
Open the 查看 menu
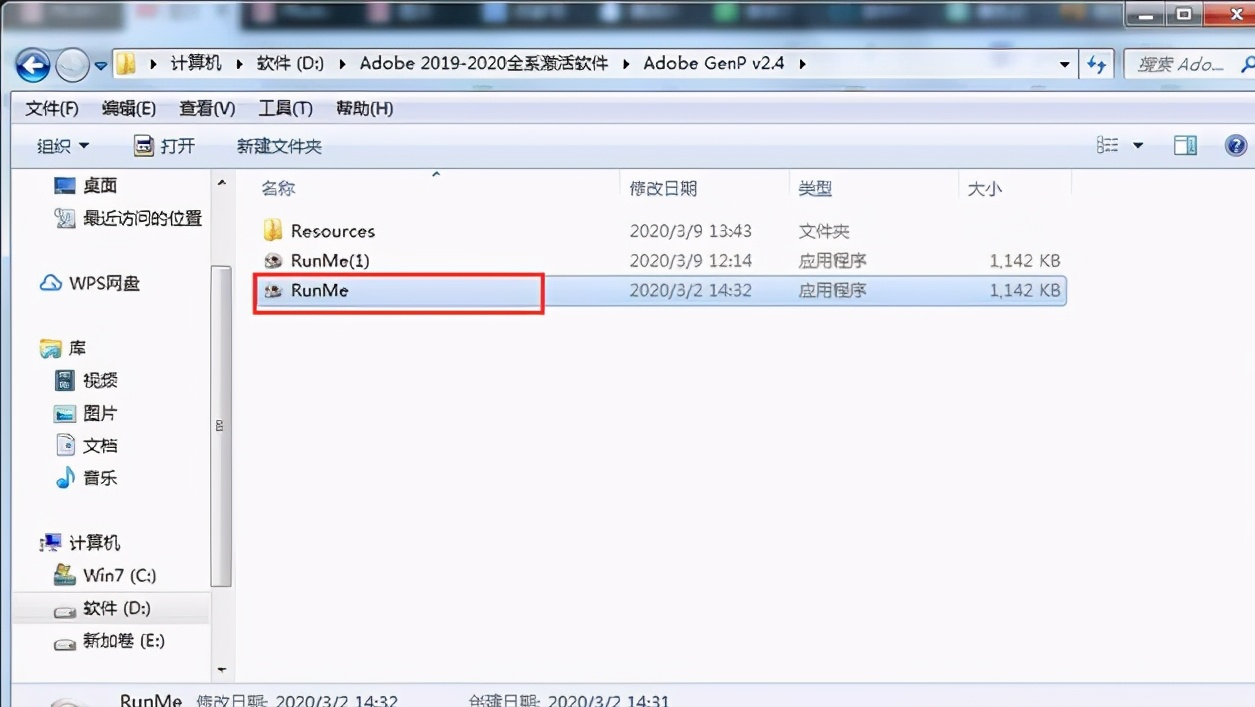[x=205, y=108]
